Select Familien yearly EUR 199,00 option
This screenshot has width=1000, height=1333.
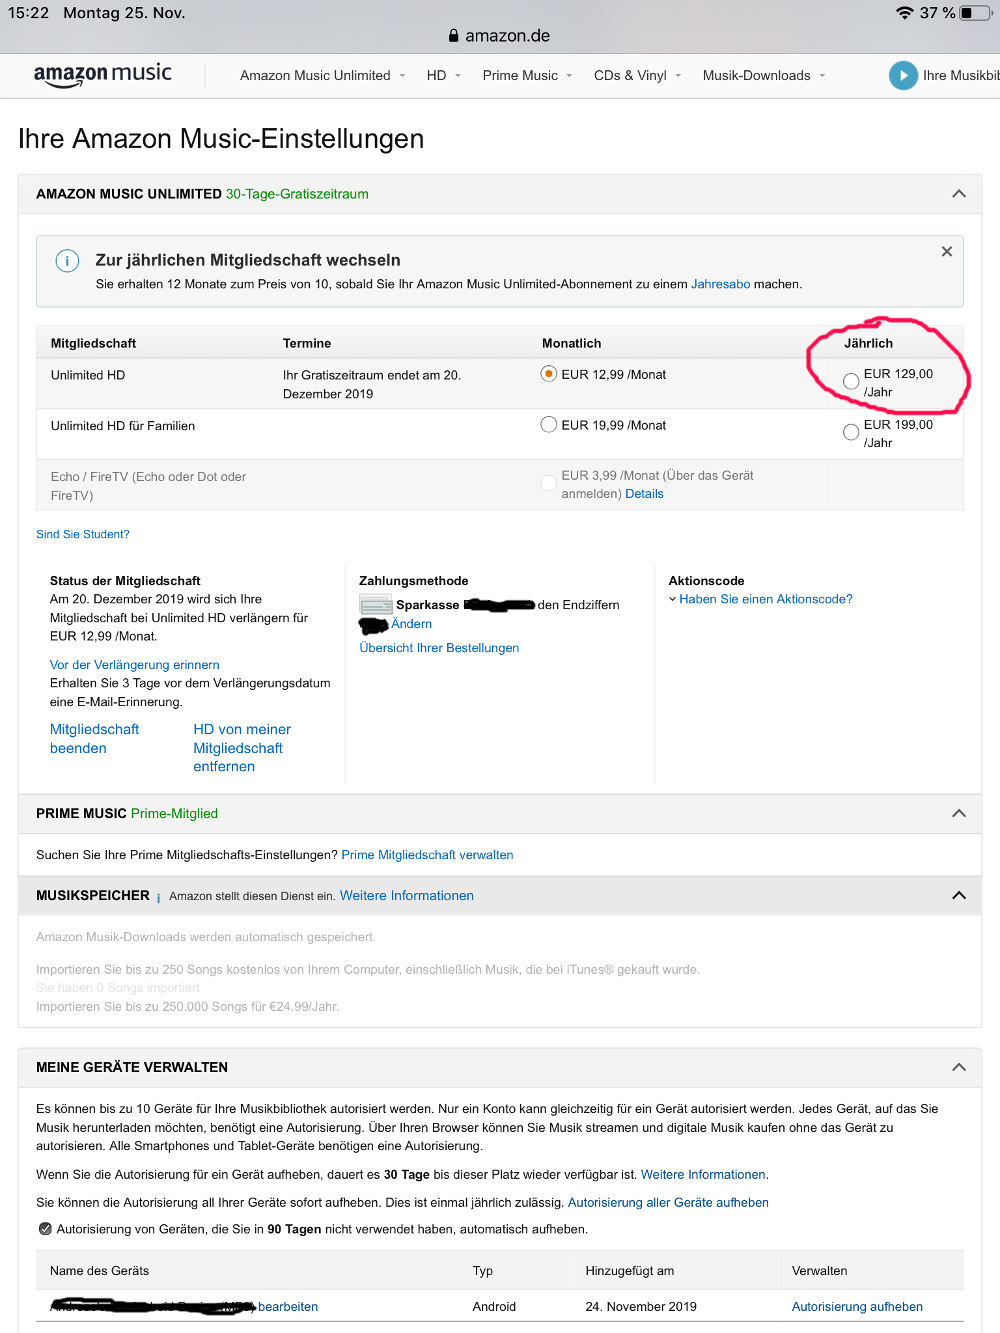point(851,432)
